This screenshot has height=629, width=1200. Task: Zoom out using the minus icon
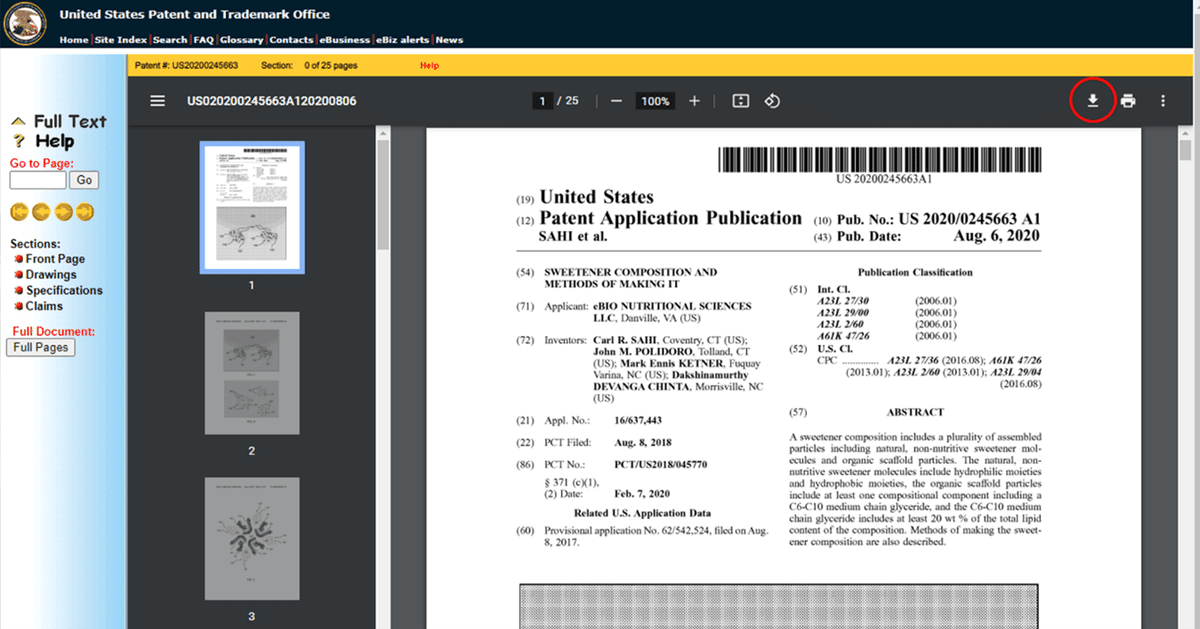tap(616, 100)
